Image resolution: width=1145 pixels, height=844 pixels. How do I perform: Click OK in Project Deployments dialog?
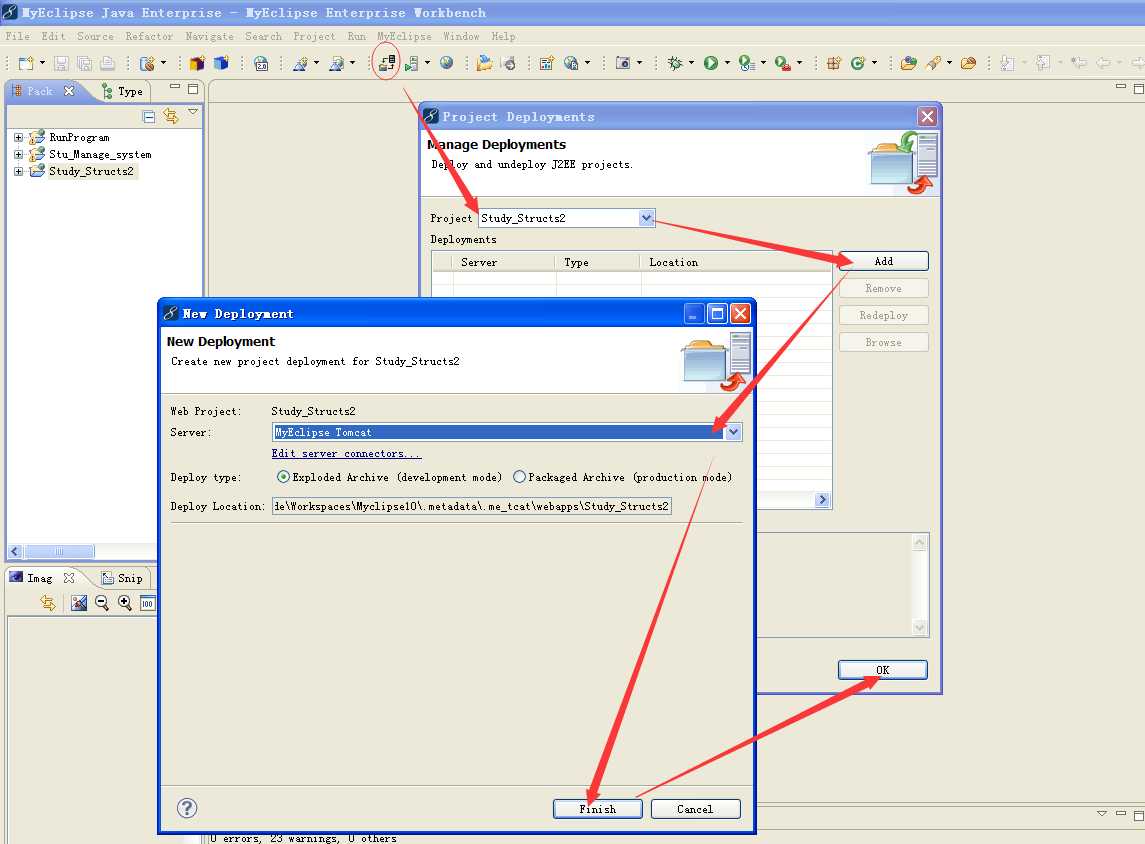point(883,670)
